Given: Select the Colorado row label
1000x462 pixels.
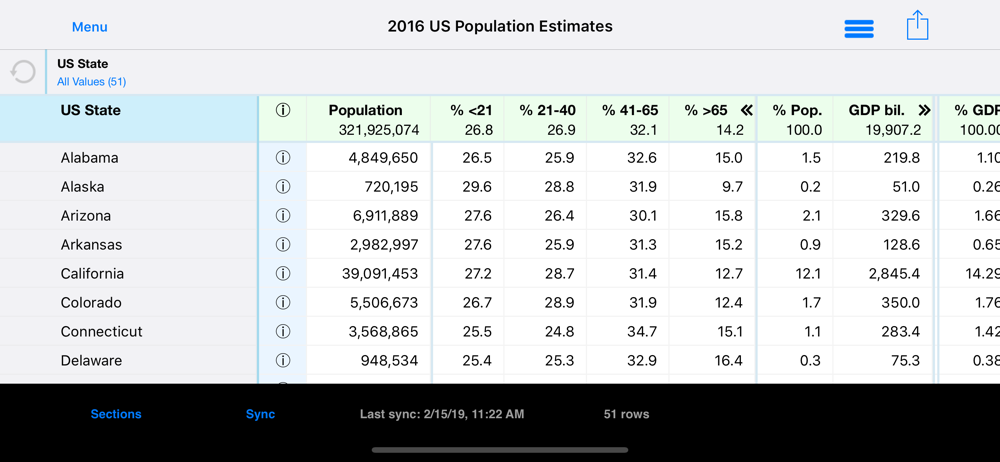Looking at the screenshot, I should (91, 303).
